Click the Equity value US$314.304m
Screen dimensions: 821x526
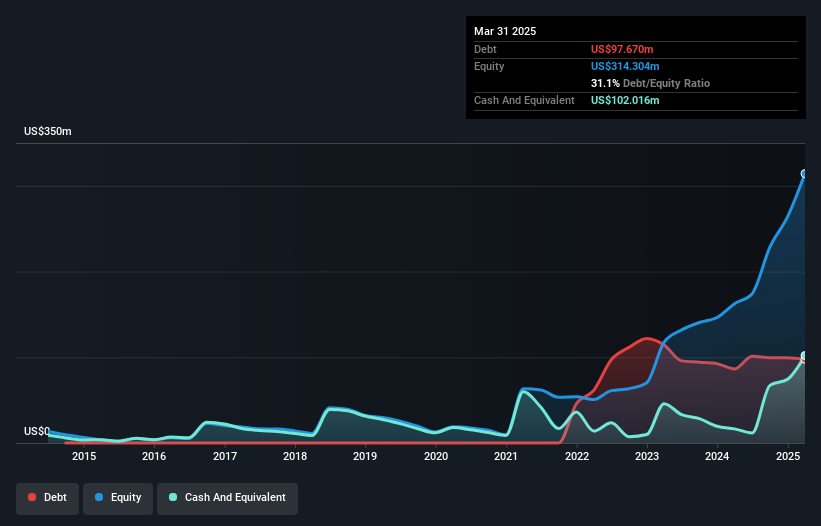tap(625, 66)
